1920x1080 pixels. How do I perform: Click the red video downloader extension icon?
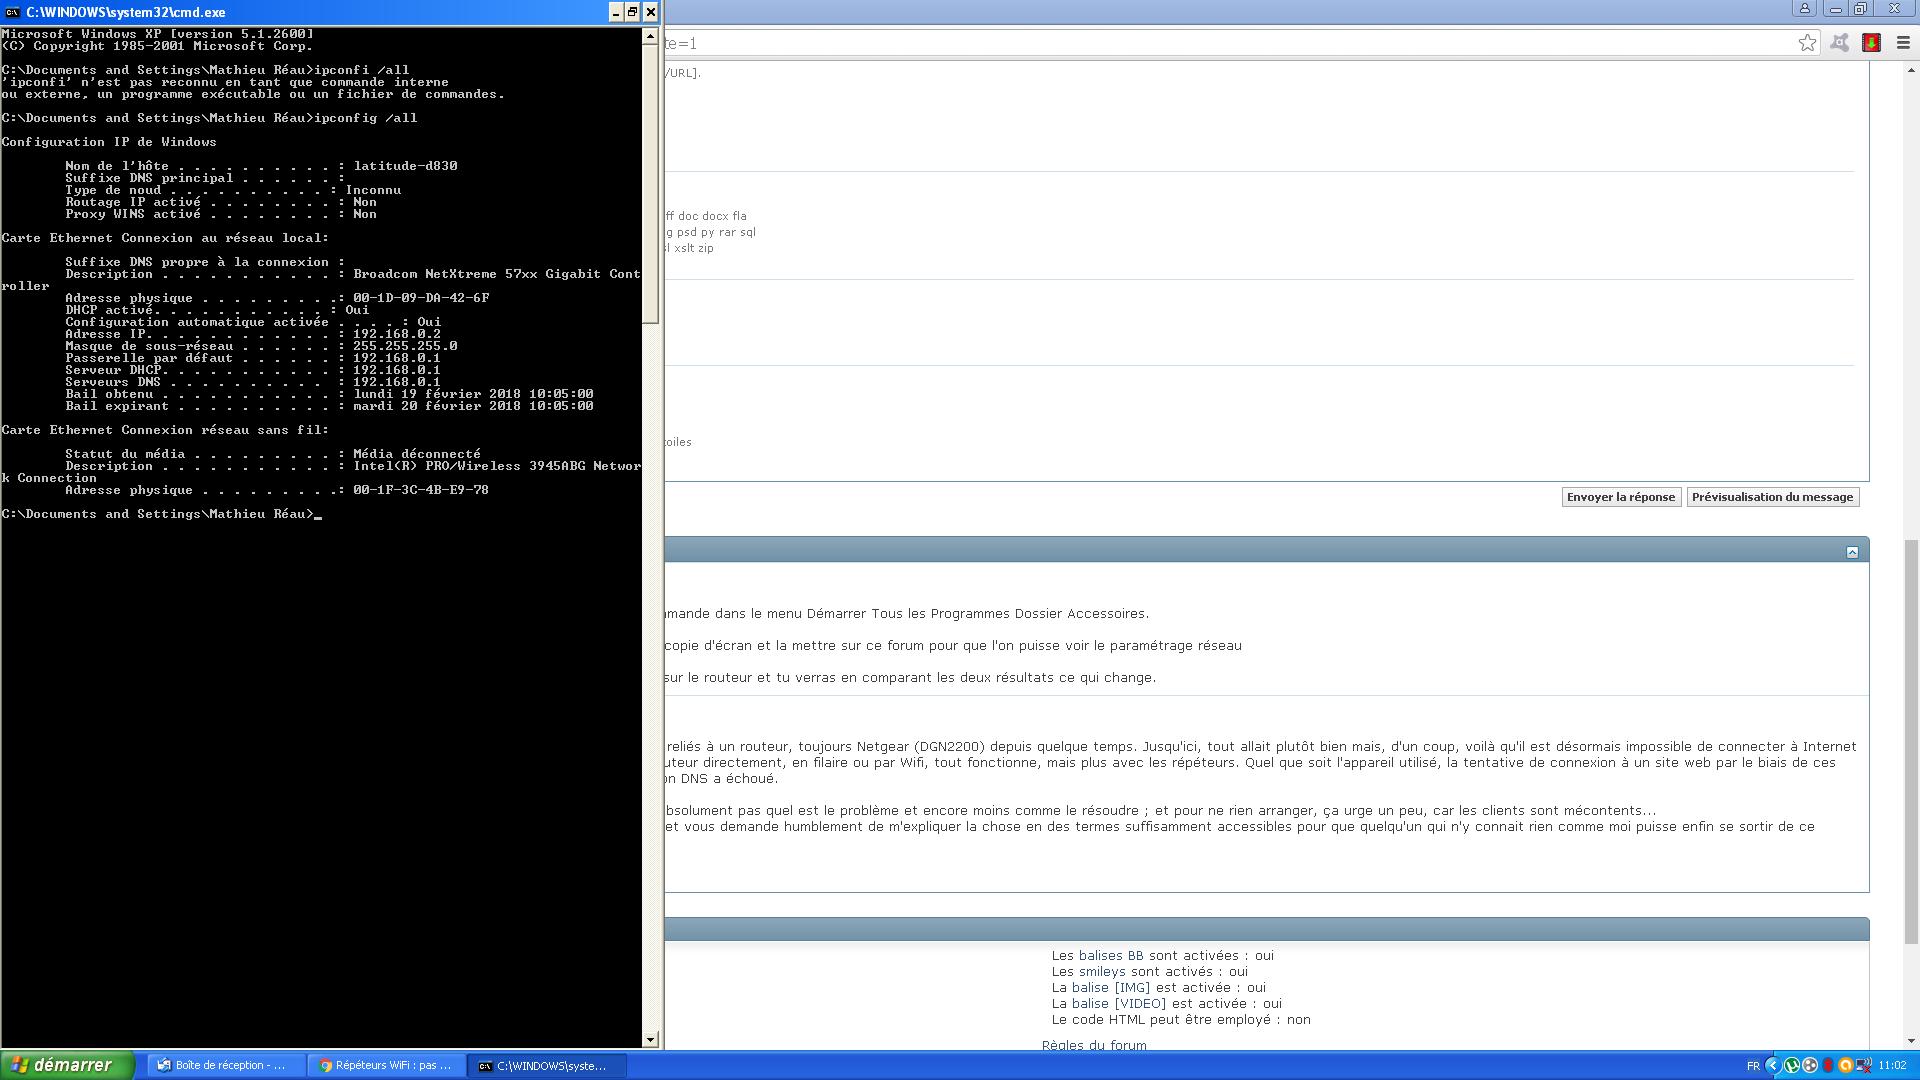pyautogui.click(x=1871, y=43)
